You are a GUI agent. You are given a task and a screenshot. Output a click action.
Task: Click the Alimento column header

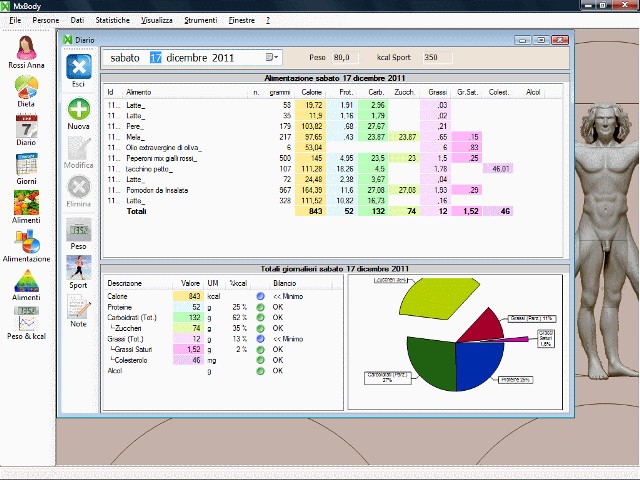[139, 92]
